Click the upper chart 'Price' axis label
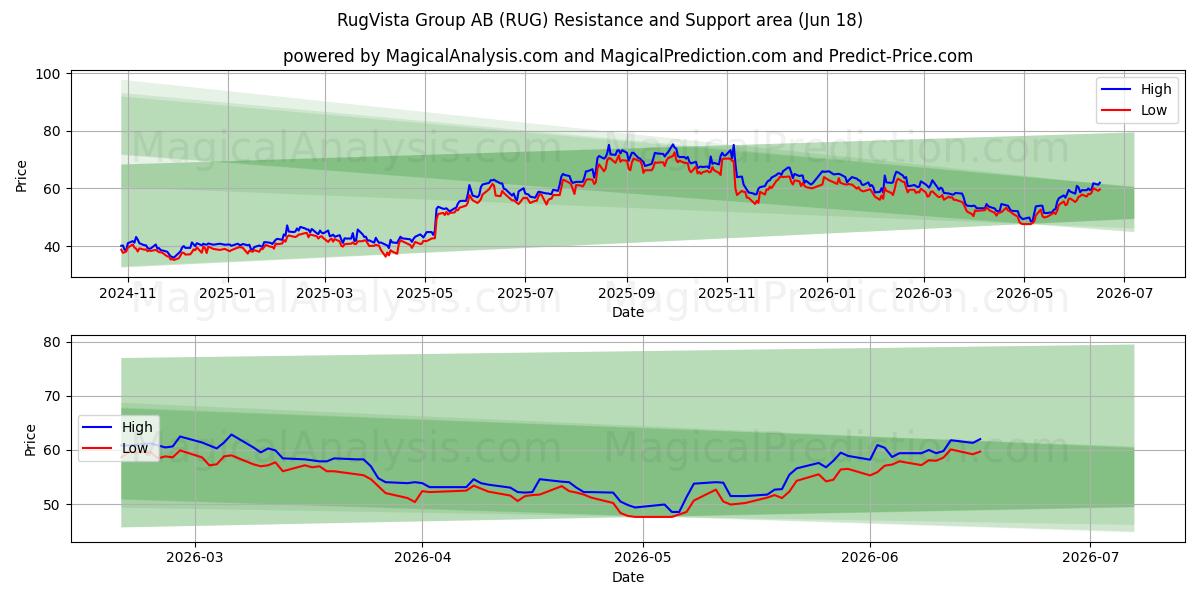 pyautogui.click(x=22, y=175)
